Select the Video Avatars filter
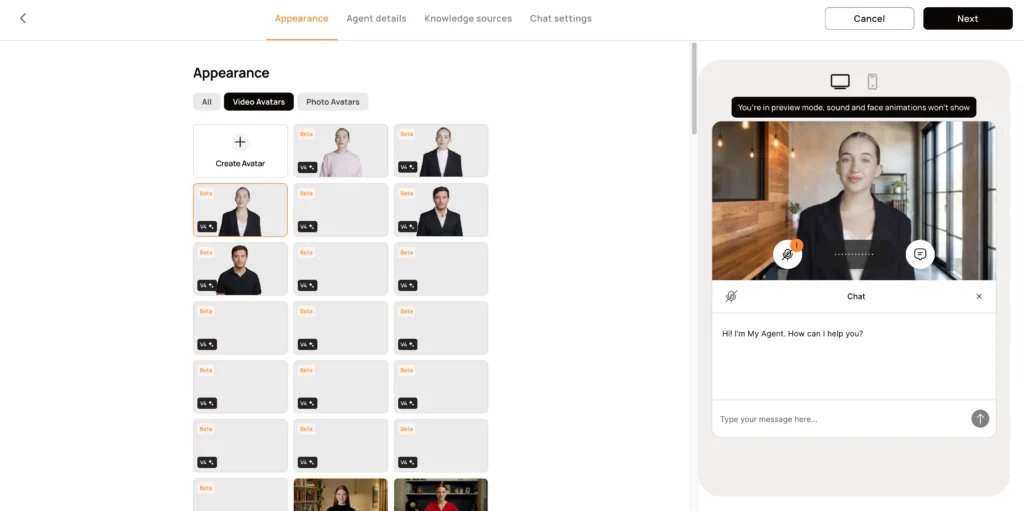Image resolution: width=1024 pixels, height=511 pixels. tap(259, 102)
